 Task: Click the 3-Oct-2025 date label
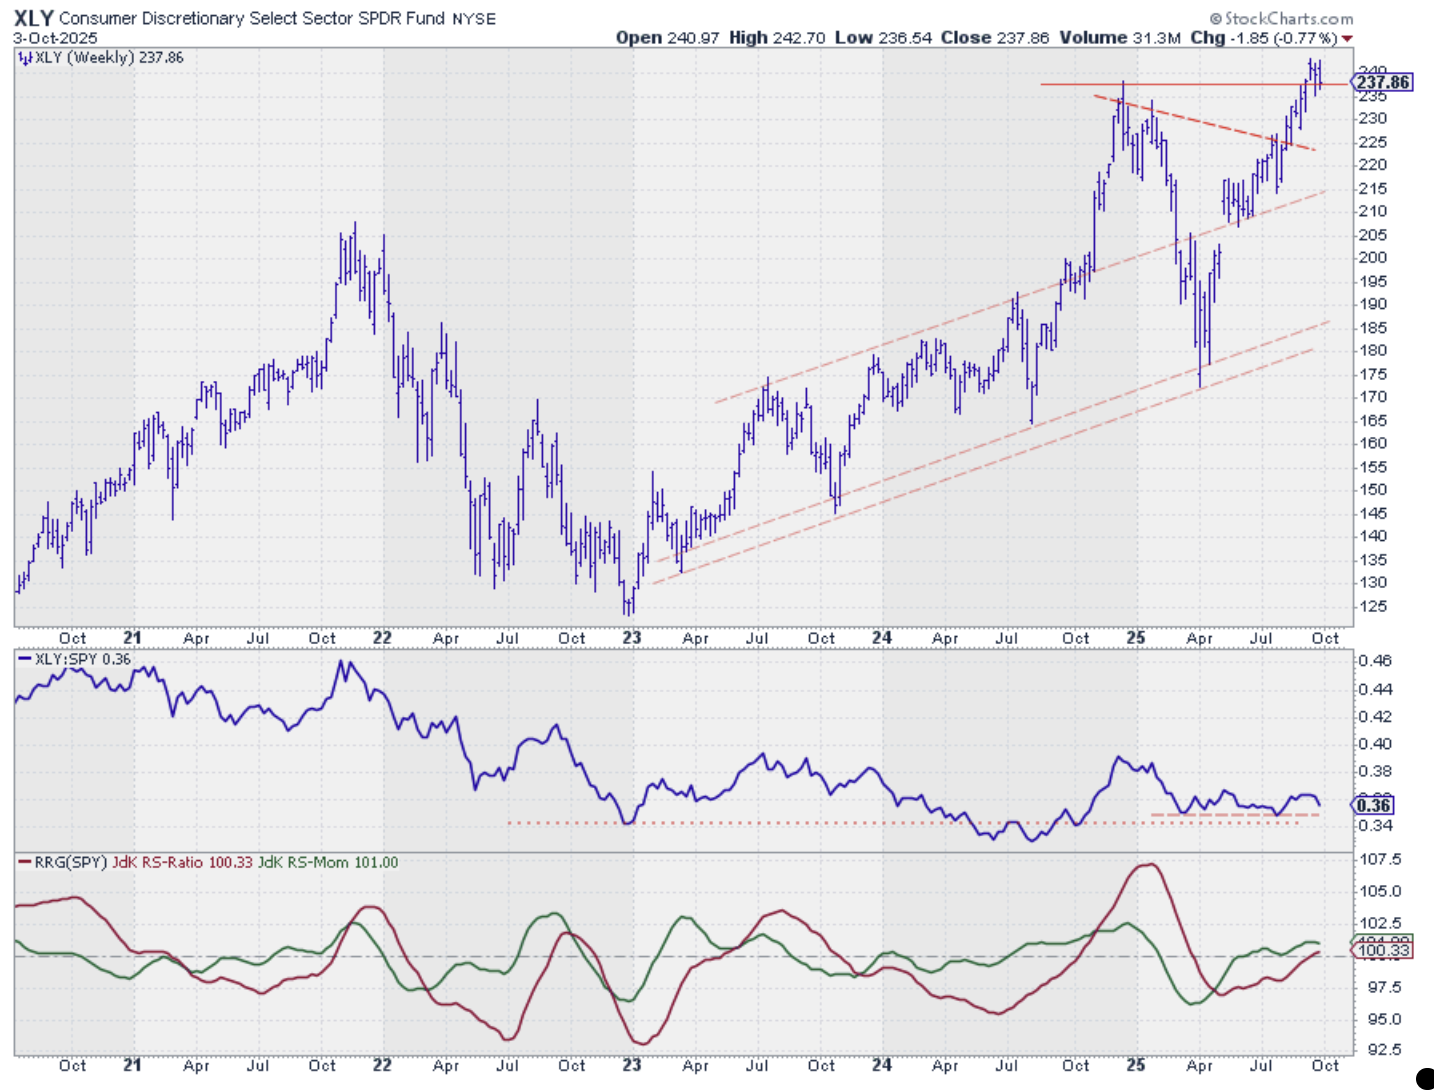click(x=55, y=38)
